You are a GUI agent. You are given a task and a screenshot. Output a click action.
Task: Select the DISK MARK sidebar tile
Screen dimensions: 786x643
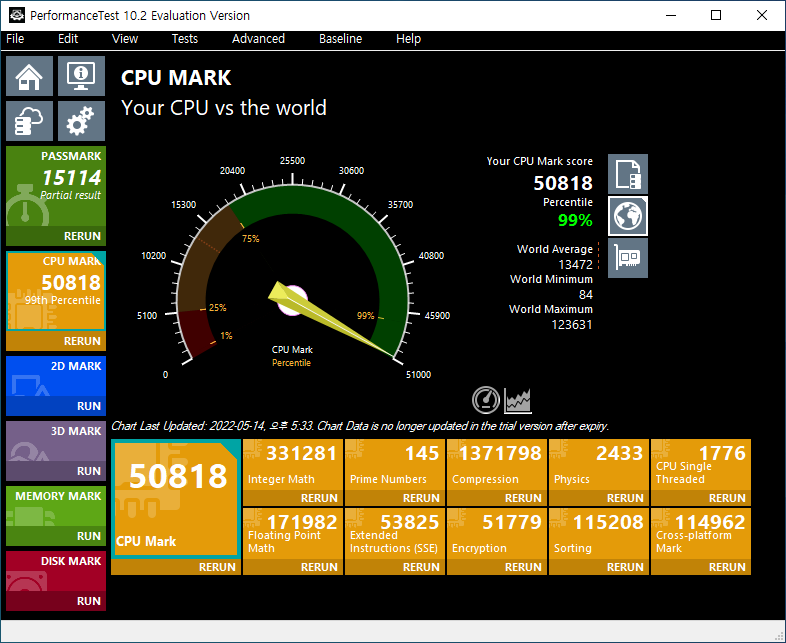(56, 571)
